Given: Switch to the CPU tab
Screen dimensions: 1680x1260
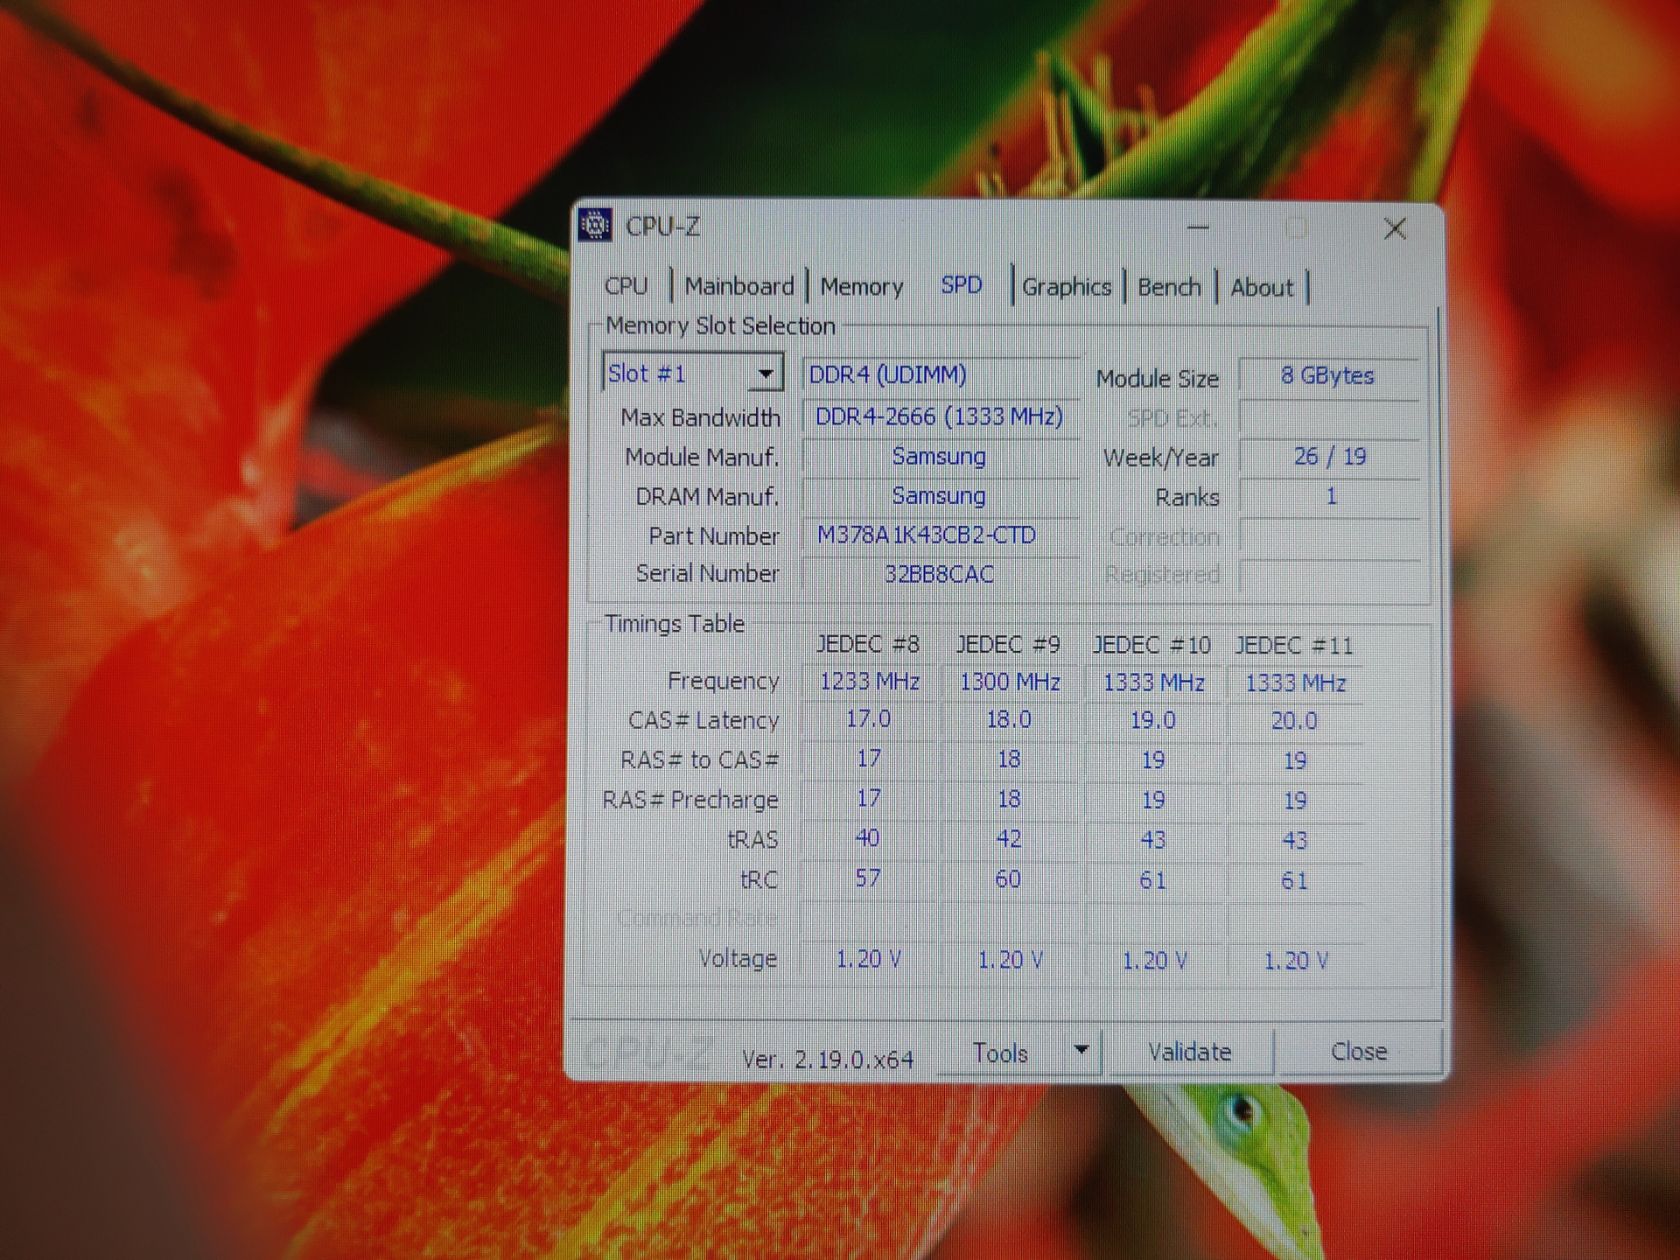Looking at the screenshot, I should tap(626, 286).
